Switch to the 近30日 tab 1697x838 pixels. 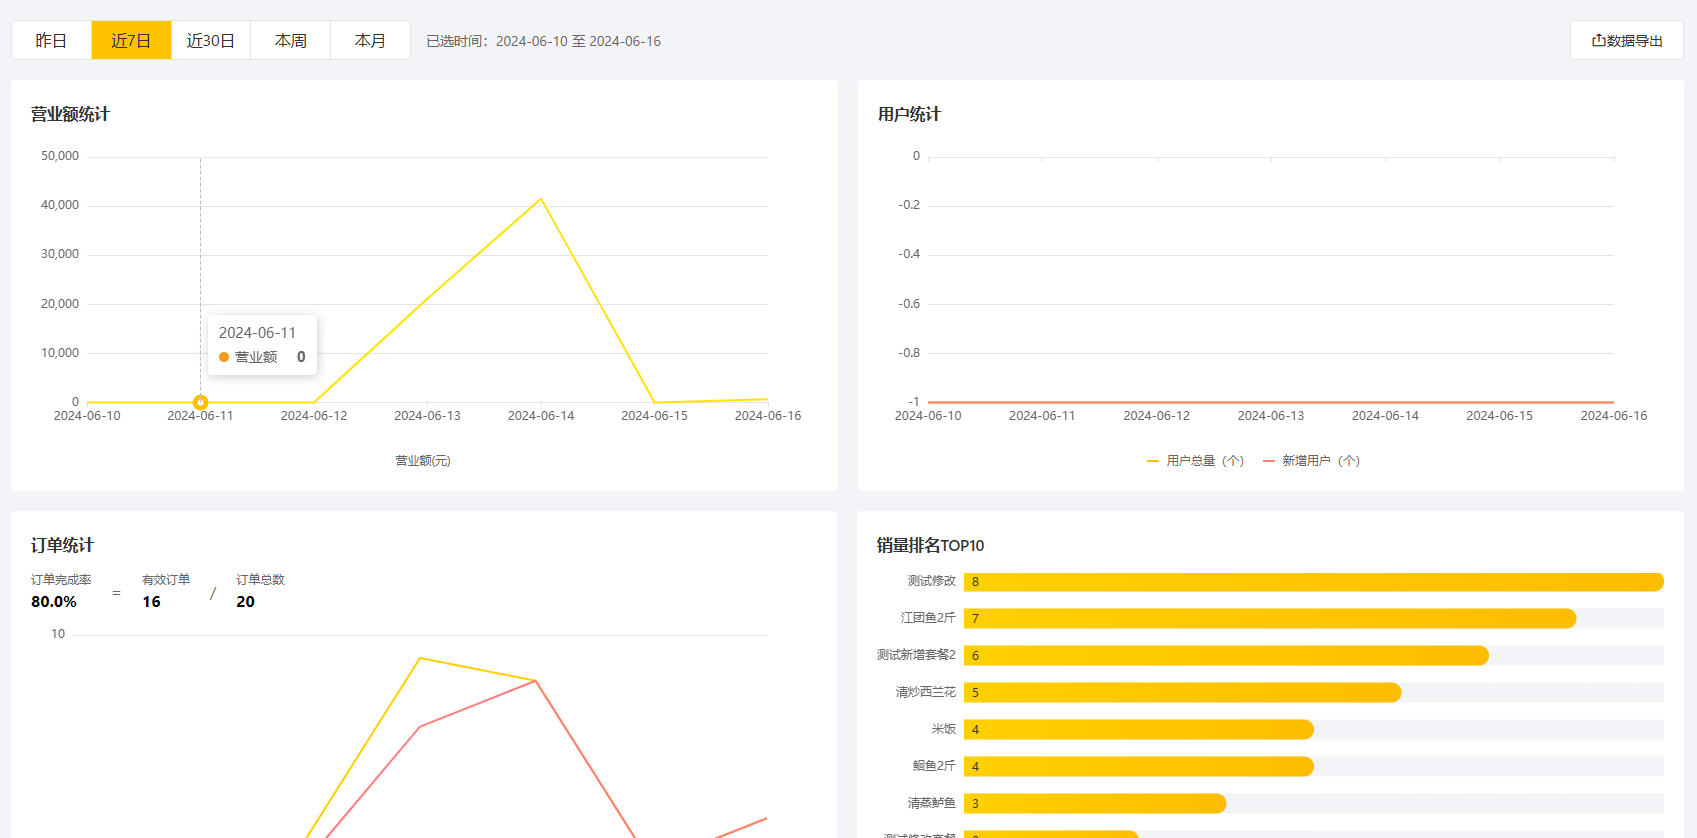pyautogui.click(x=211, y=40)
